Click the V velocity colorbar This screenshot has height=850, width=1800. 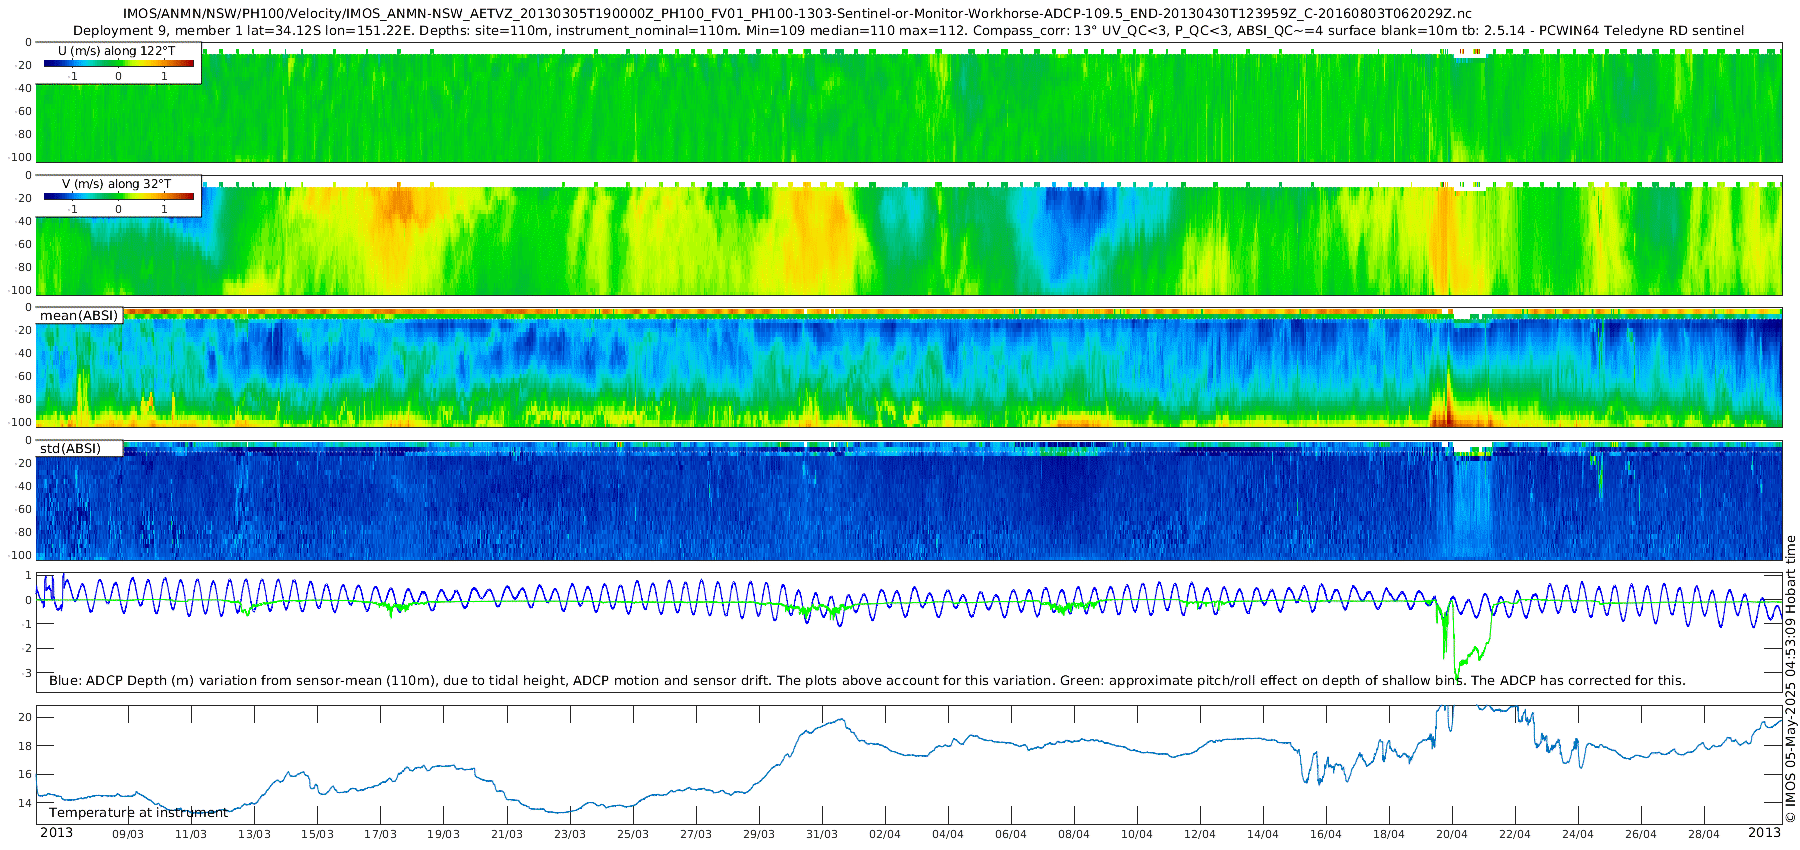pyautogui.click(x=119, y=196)
